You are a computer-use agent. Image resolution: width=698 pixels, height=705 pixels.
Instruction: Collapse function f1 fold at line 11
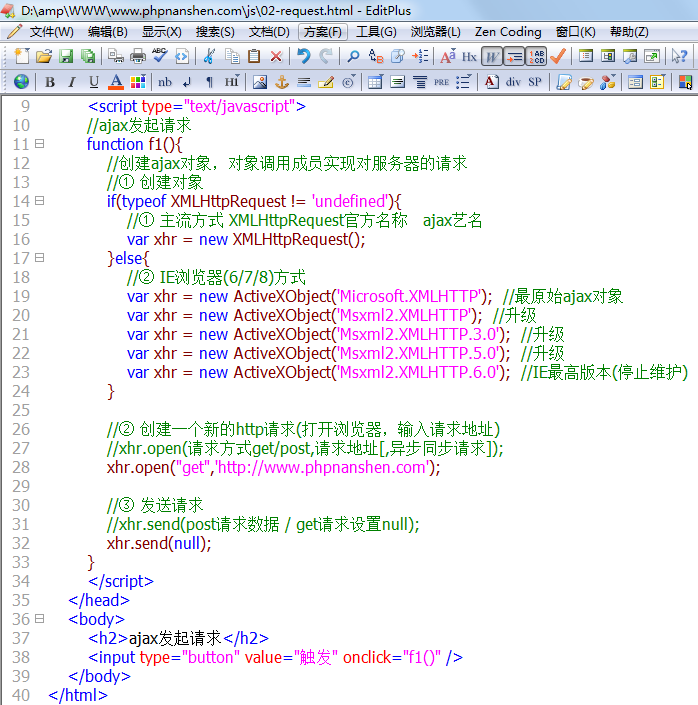tap(40, 143)
